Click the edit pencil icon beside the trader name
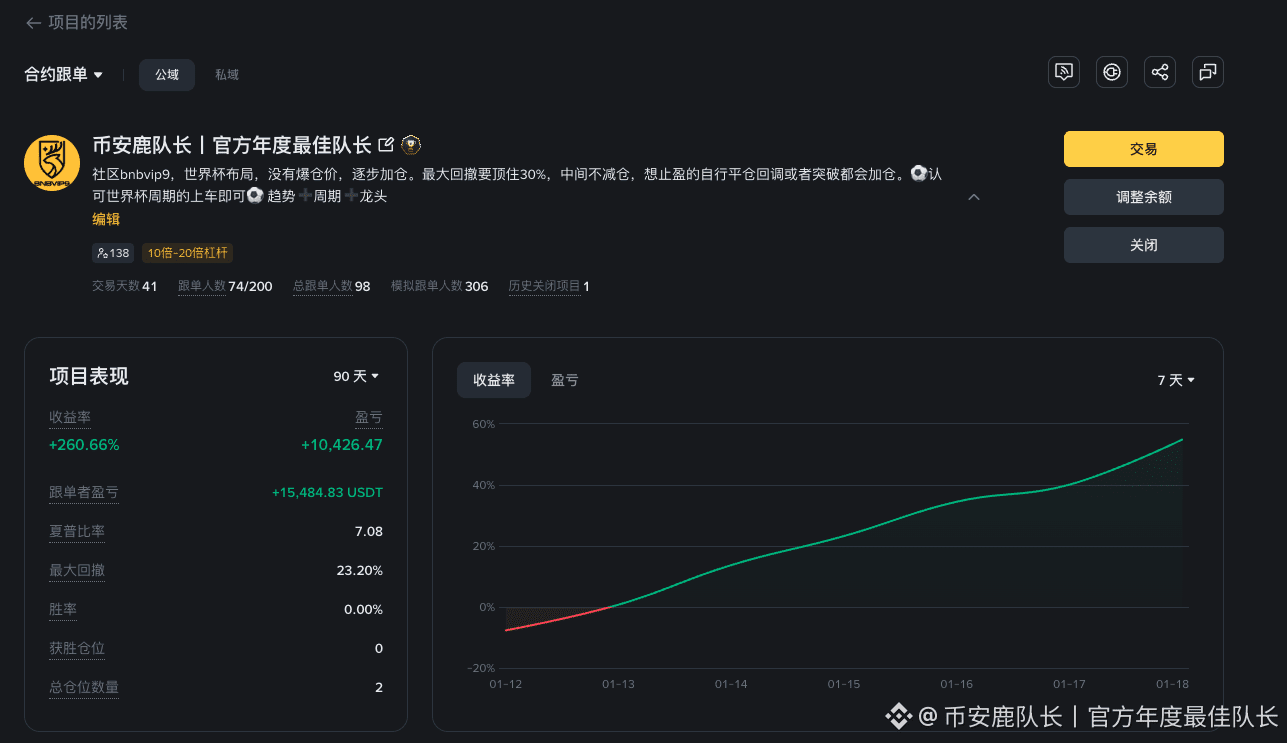Screen dimensions: 1287x743 [387, 144]
